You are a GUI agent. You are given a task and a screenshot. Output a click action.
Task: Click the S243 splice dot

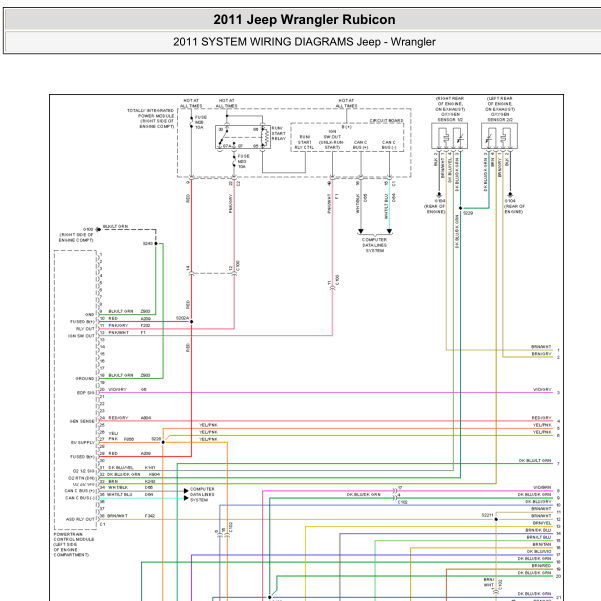coord(156,243)
